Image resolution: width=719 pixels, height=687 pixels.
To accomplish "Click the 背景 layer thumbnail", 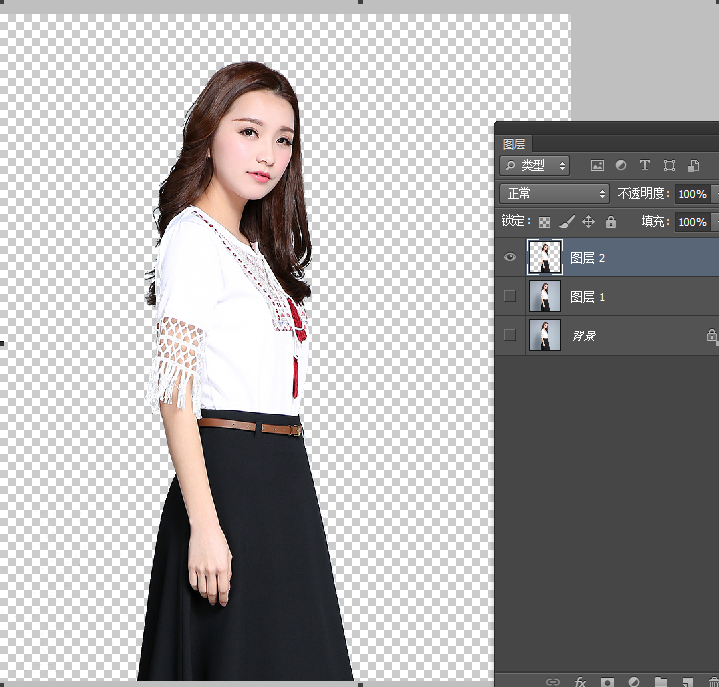I will tap(544, 335).
